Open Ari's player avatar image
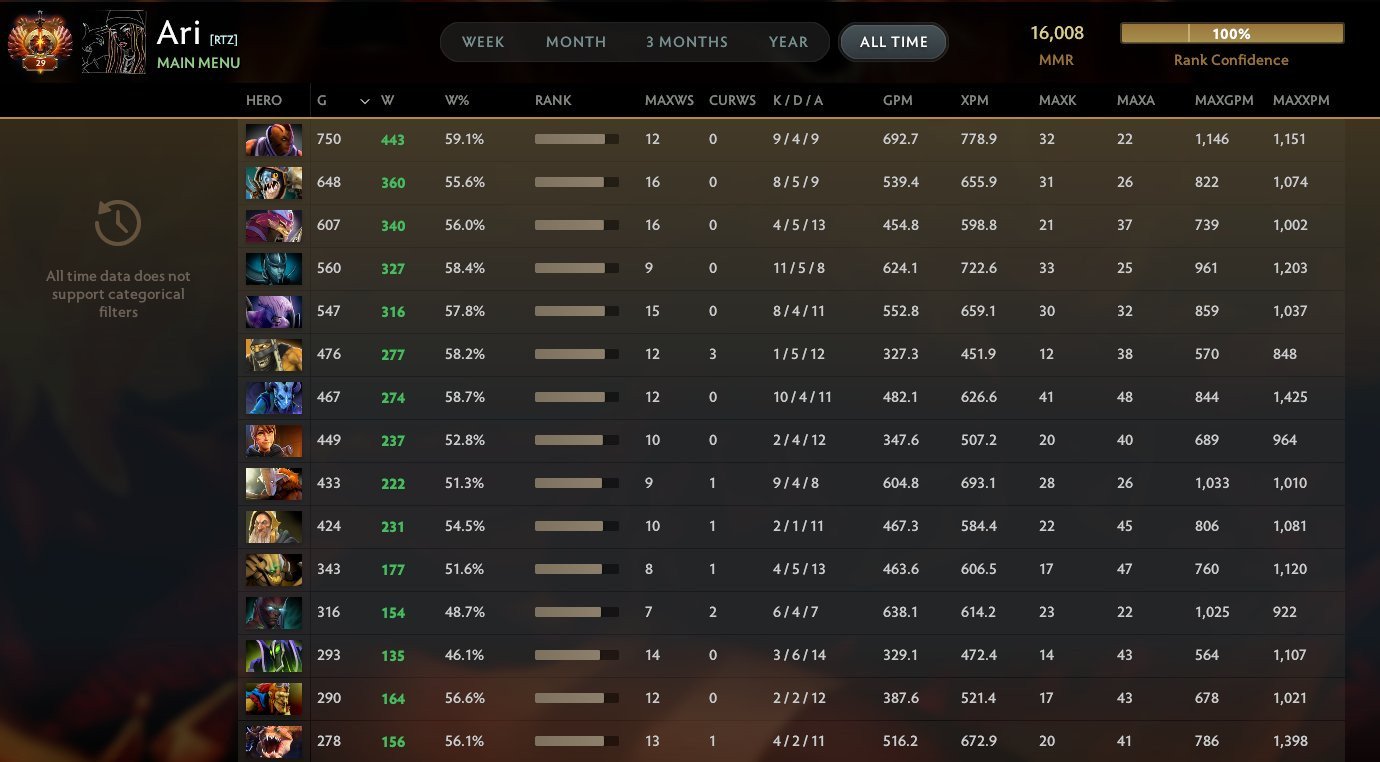The image size is (1380, 762). coord(113,42)
